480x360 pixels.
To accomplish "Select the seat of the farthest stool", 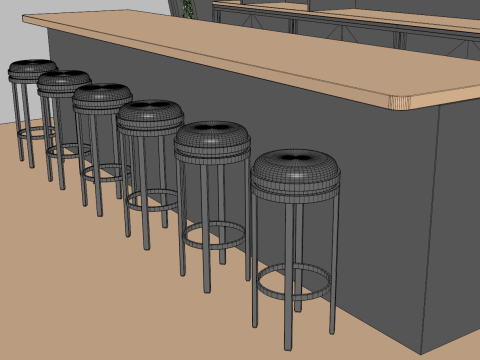I will 32,71.
